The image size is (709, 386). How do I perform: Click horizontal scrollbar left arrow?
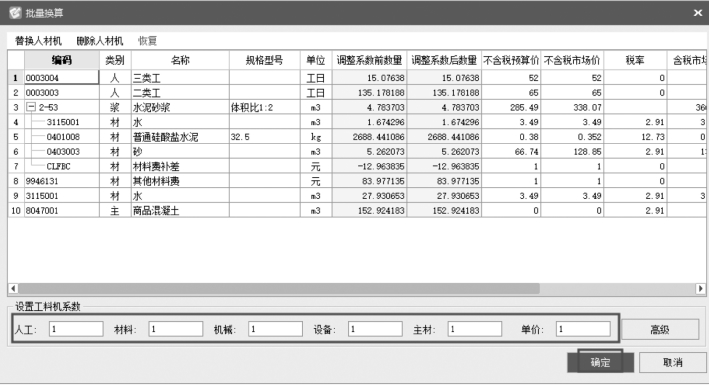tap(13, 288)
